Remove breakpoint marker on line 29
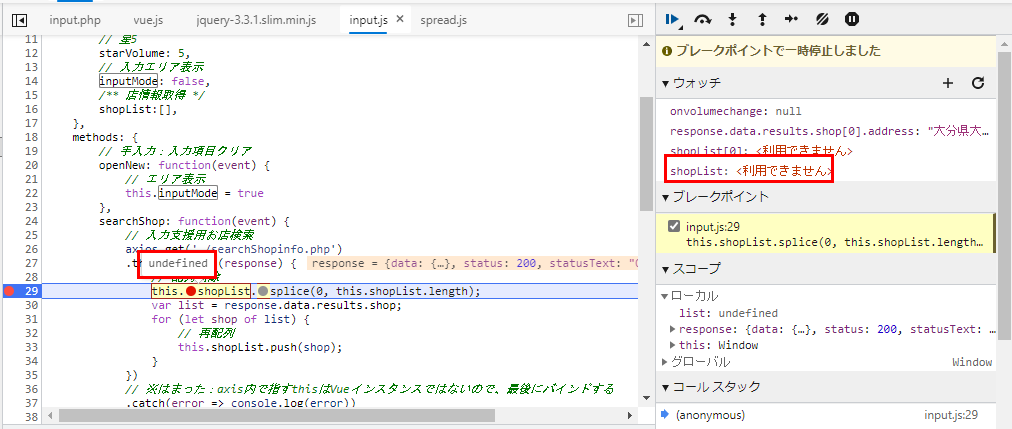The width and height of the screenshot is (1012, 429). click(9, 291)
